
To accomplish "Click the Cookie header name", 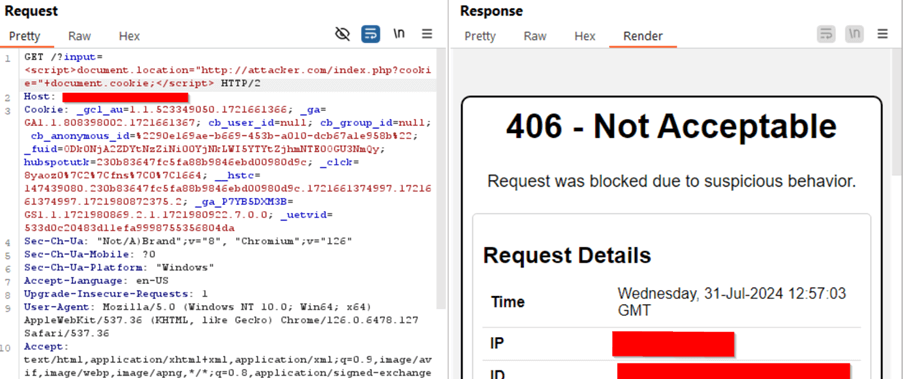I will coord(45,110).
